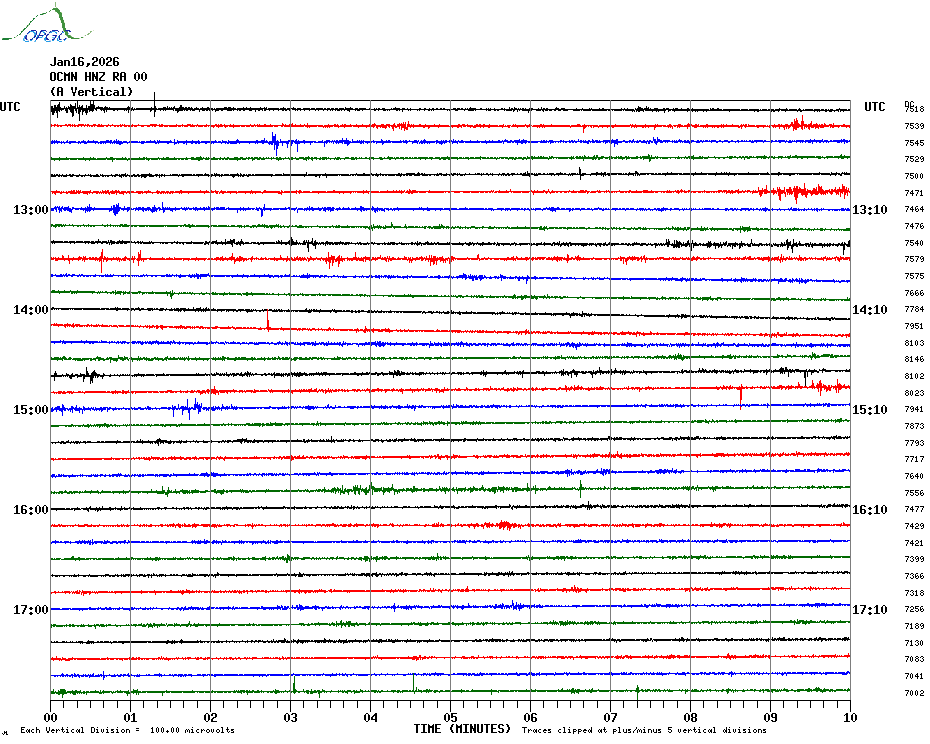Click the 14:10 time label

(870, 310)
